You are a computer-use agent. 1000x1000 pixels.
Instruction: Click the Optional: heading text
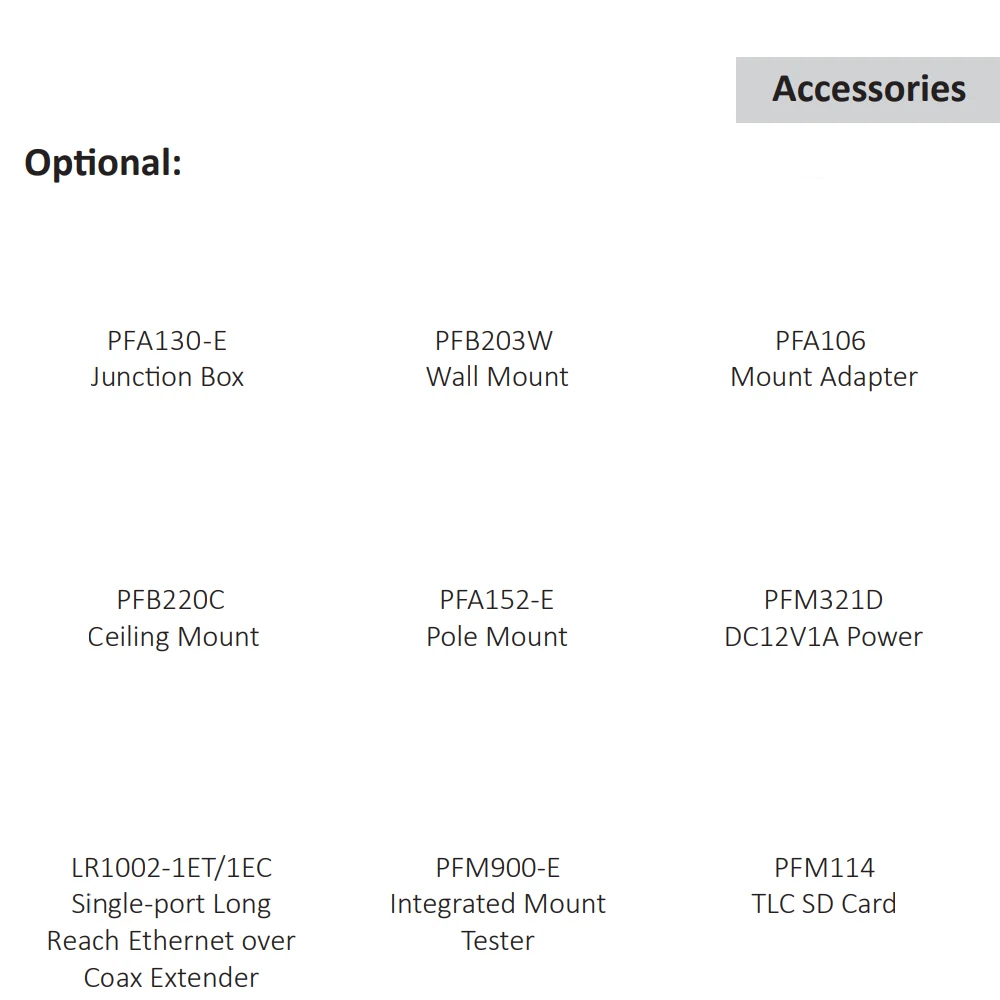[x=103, y=162]
